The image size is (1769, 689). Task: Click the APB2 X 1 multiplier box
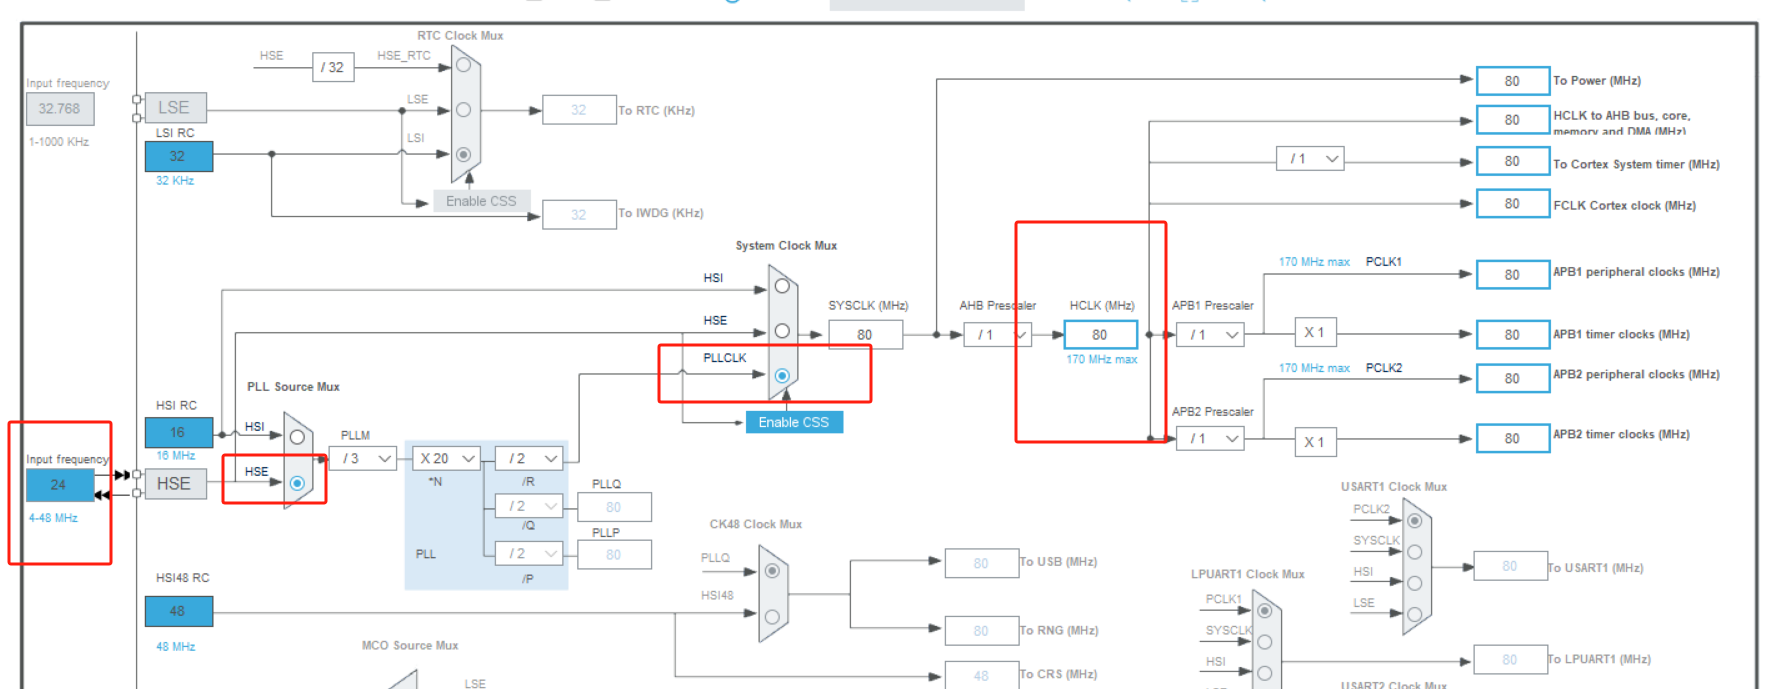pyautogui.click(x=1315, y=442)
